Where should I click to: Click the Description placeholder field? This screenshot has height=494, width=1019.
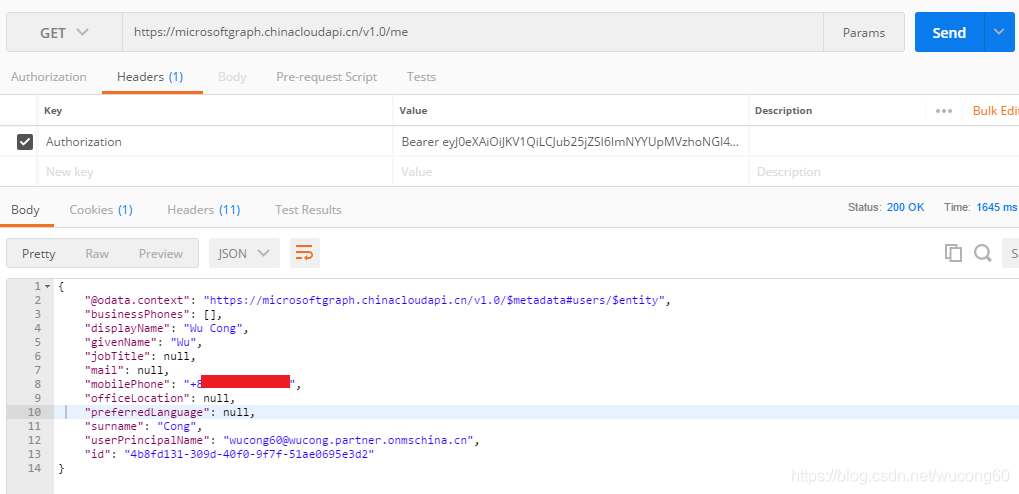pos(884,172)
